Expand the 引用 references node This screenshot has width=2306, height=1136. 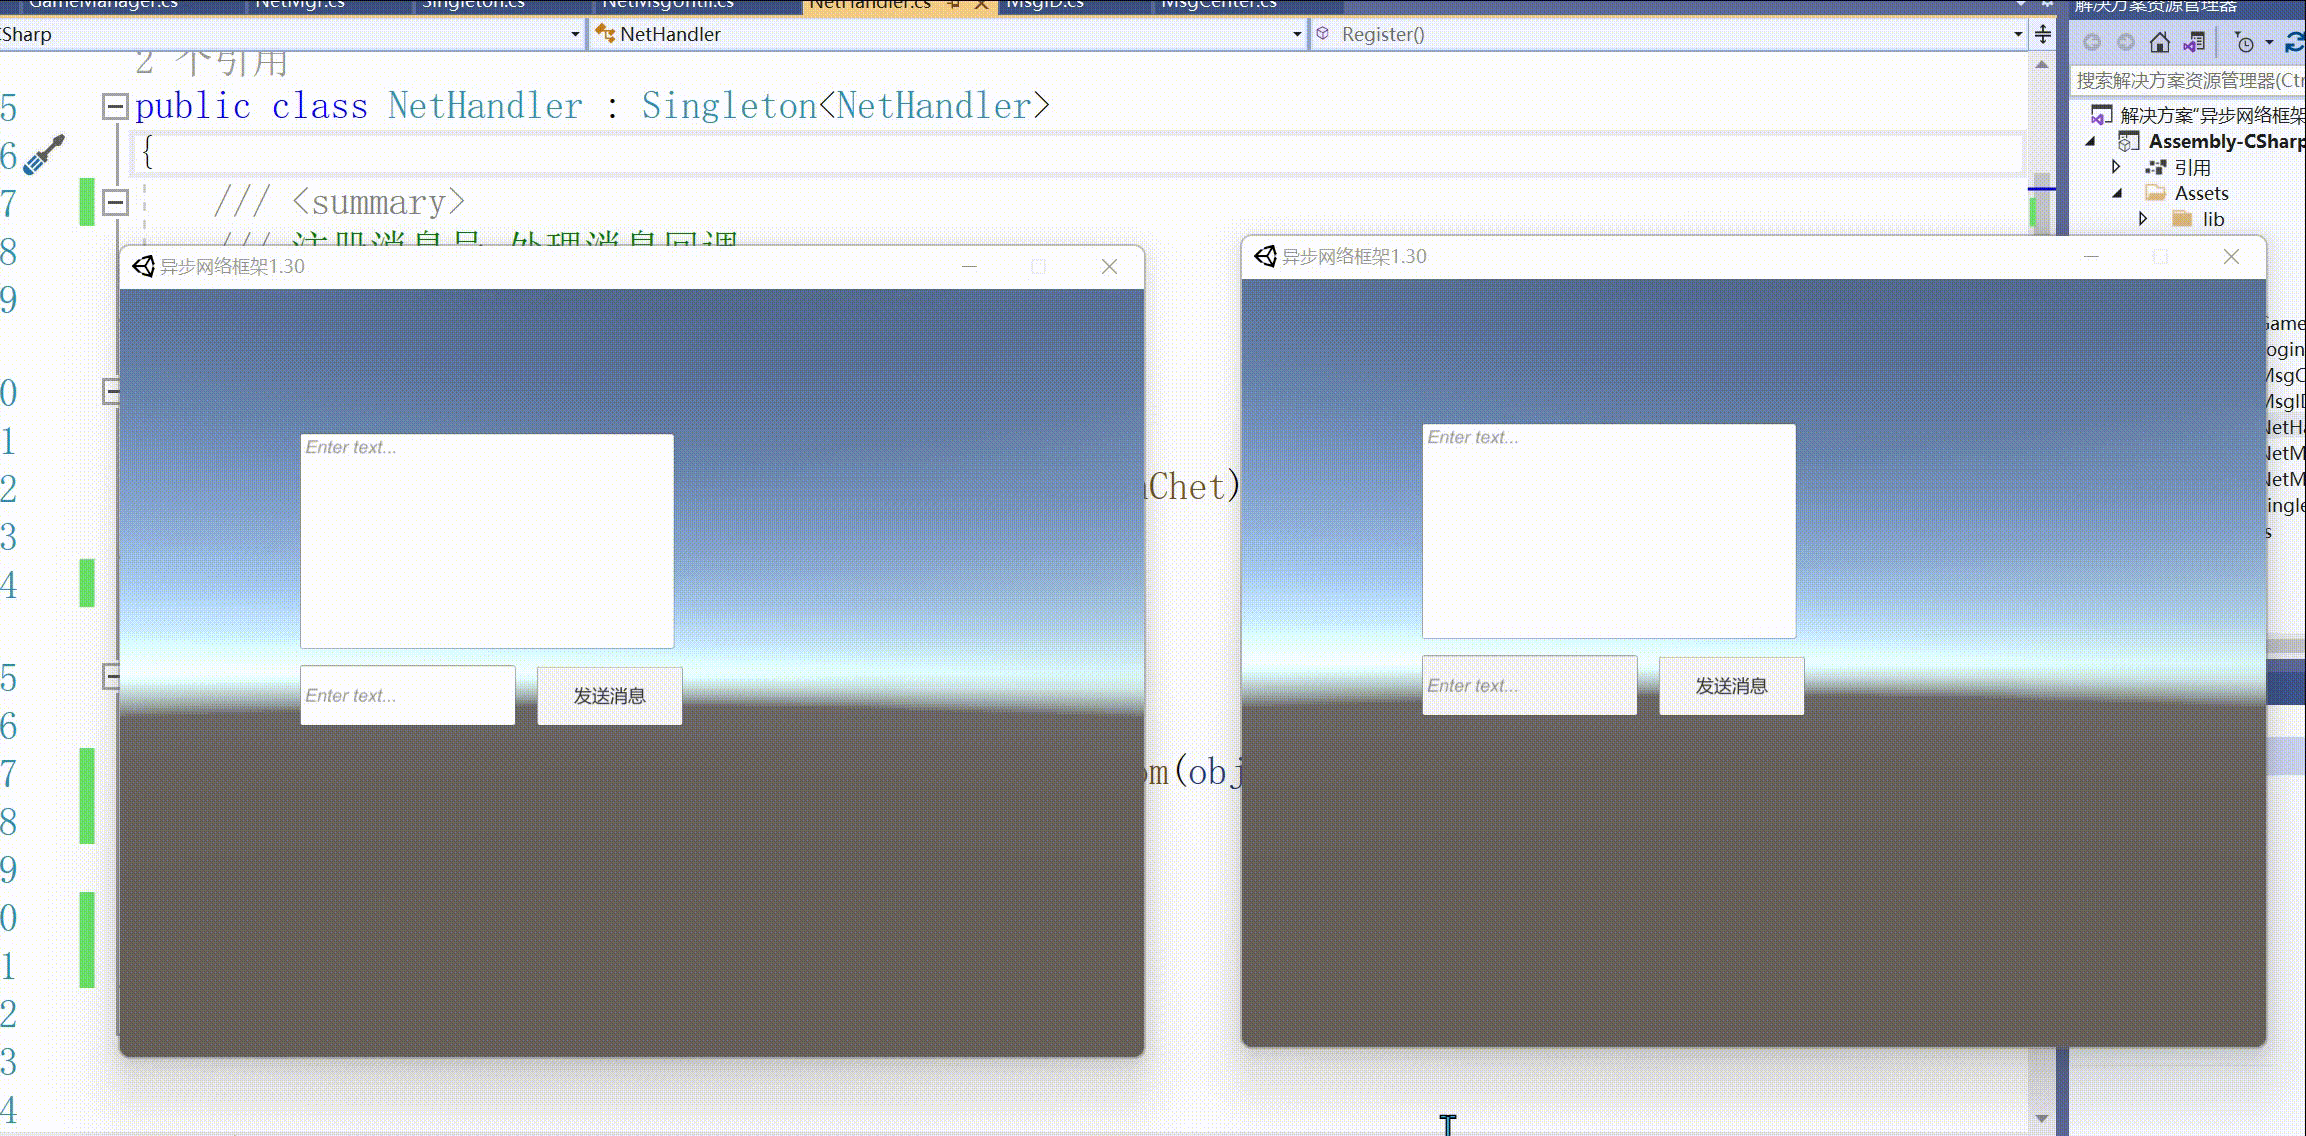tap(2116, 167)
